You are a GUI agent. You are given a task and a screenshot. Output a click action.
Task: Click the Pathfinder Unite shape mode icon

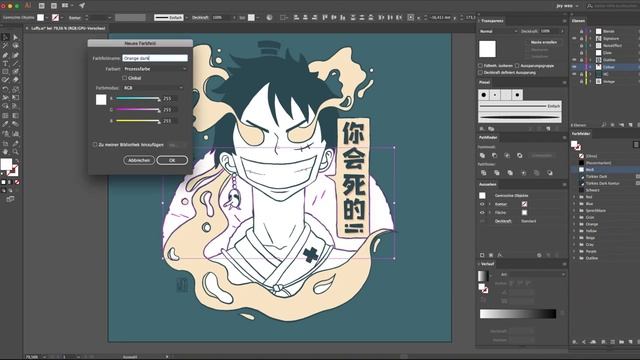pos(482,155)
